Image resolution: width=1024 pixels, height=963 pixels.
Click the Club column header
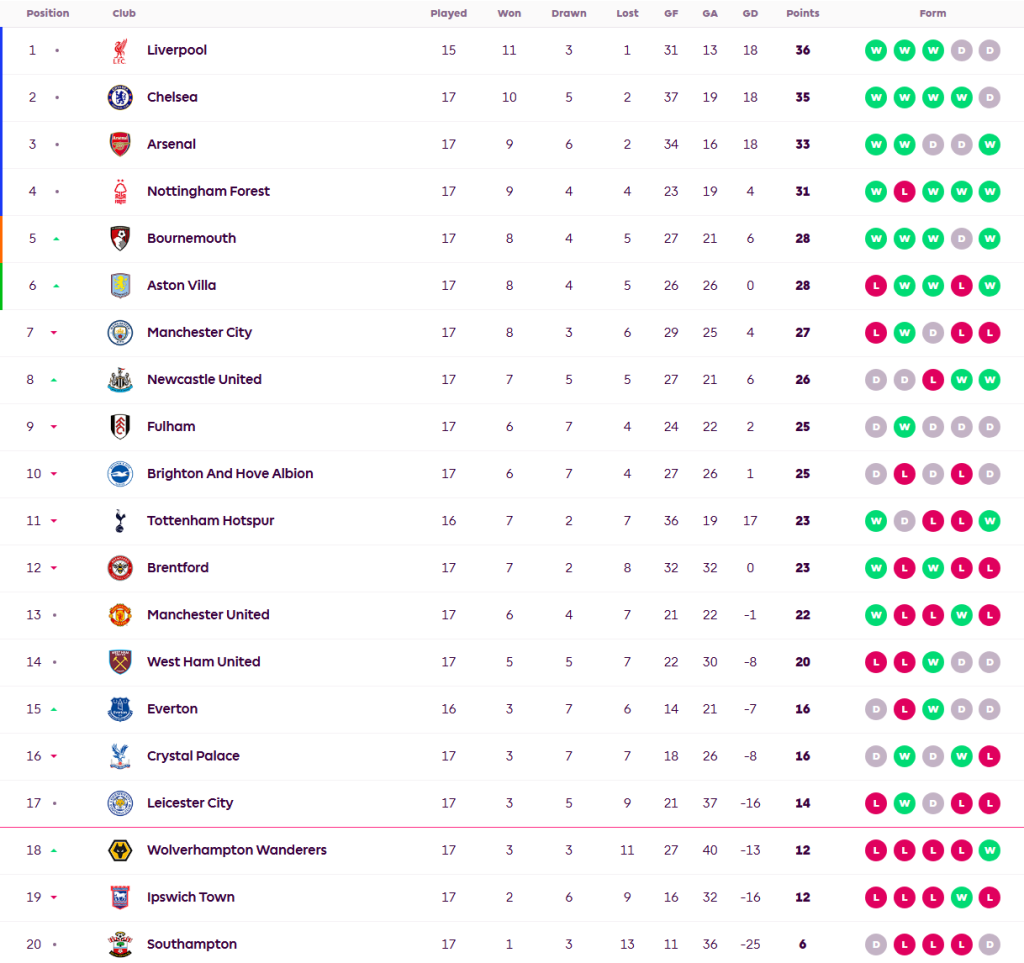point(124,14)
